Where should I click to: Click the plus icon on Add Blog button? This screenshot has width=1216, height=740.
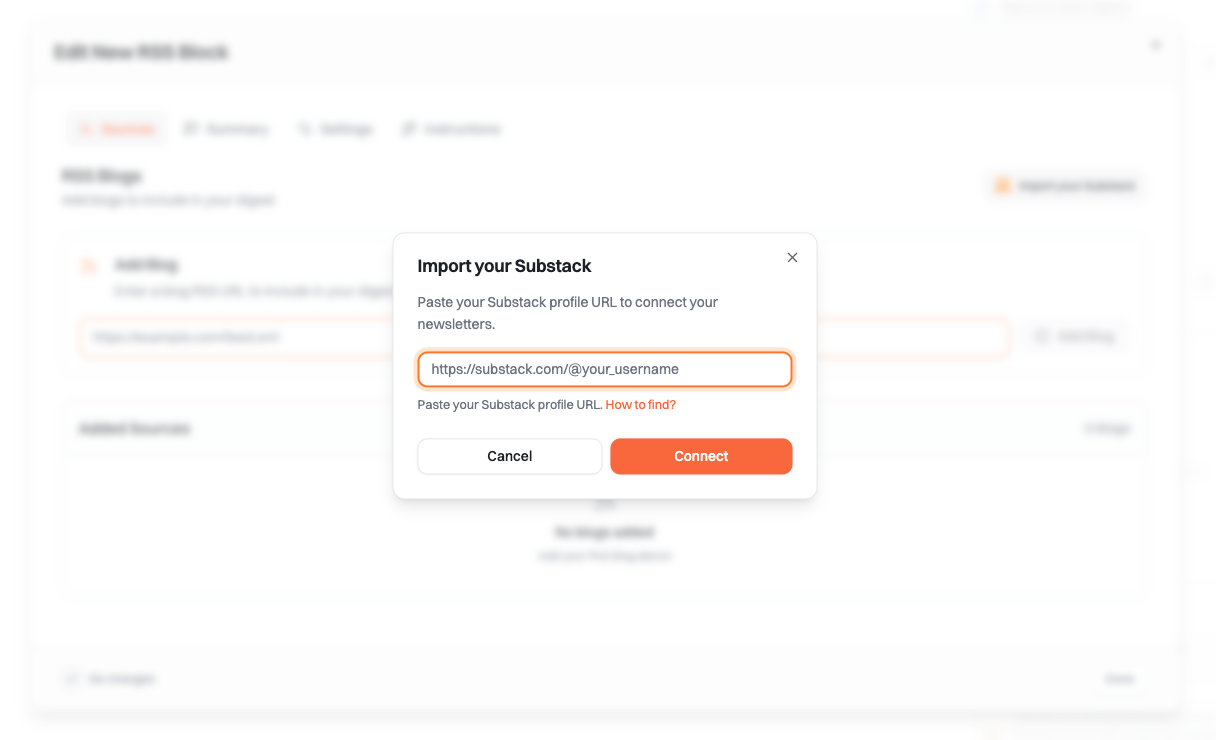(1042, 338)
